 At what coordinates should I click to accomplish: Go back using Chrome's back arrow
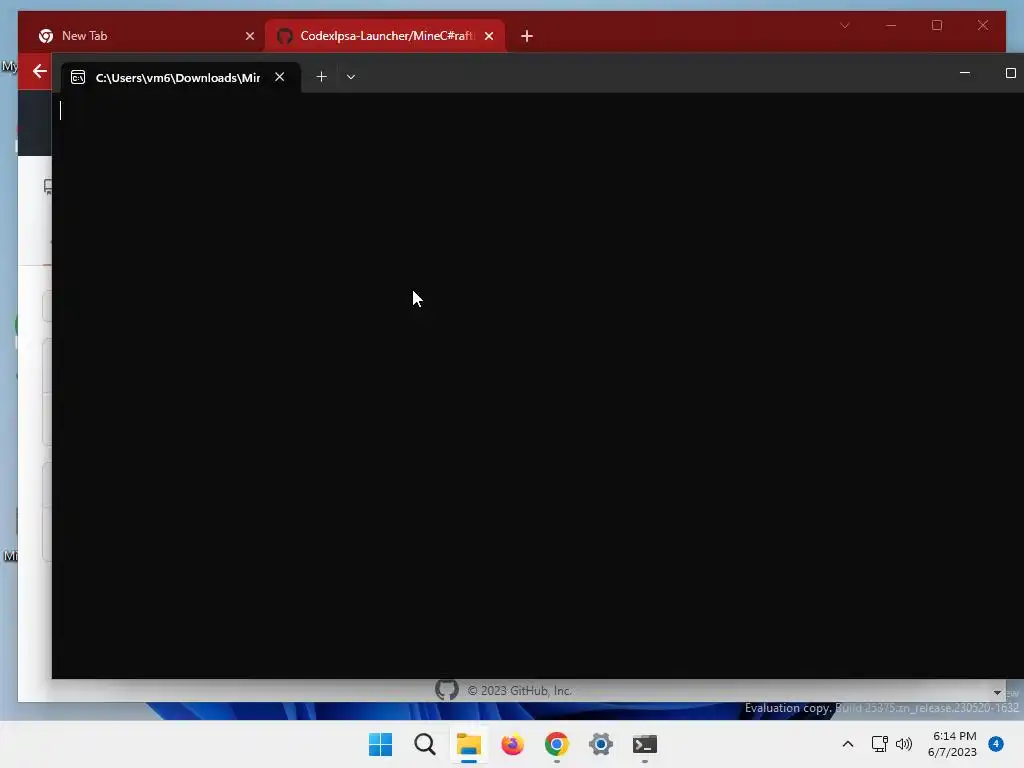tap(39, 71)
